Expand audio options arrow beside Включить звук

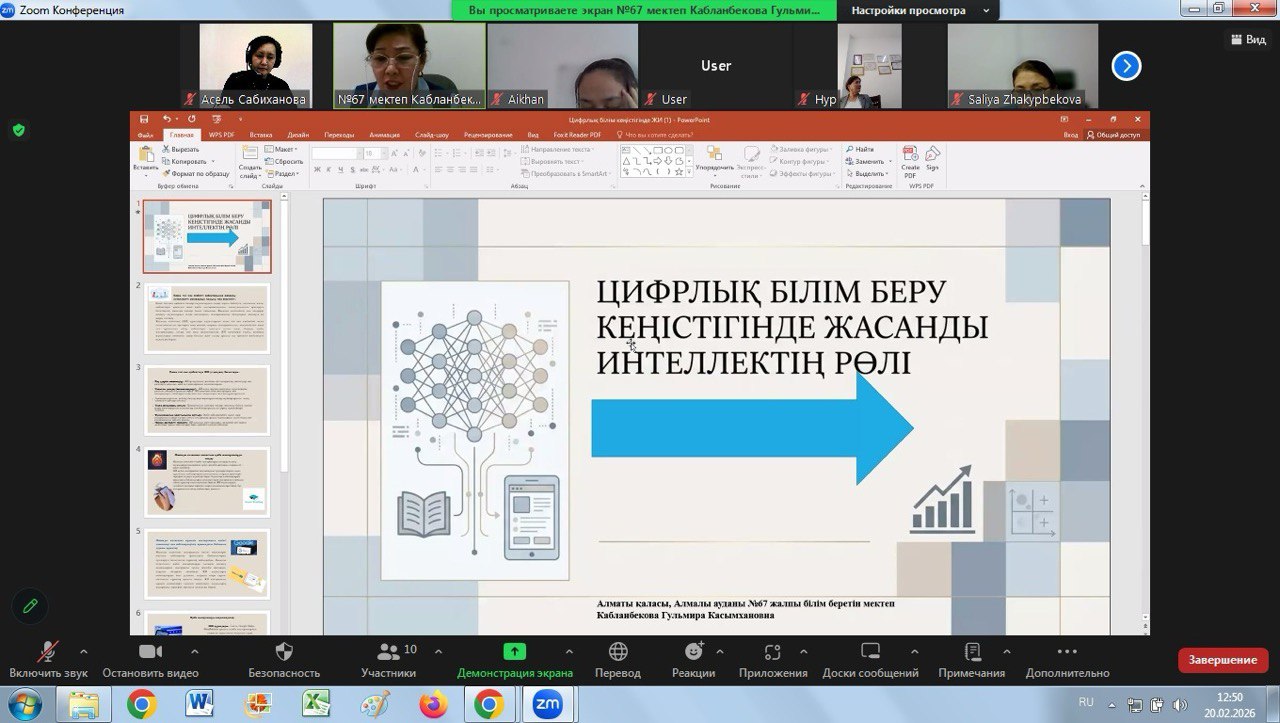tap(83, 652)
